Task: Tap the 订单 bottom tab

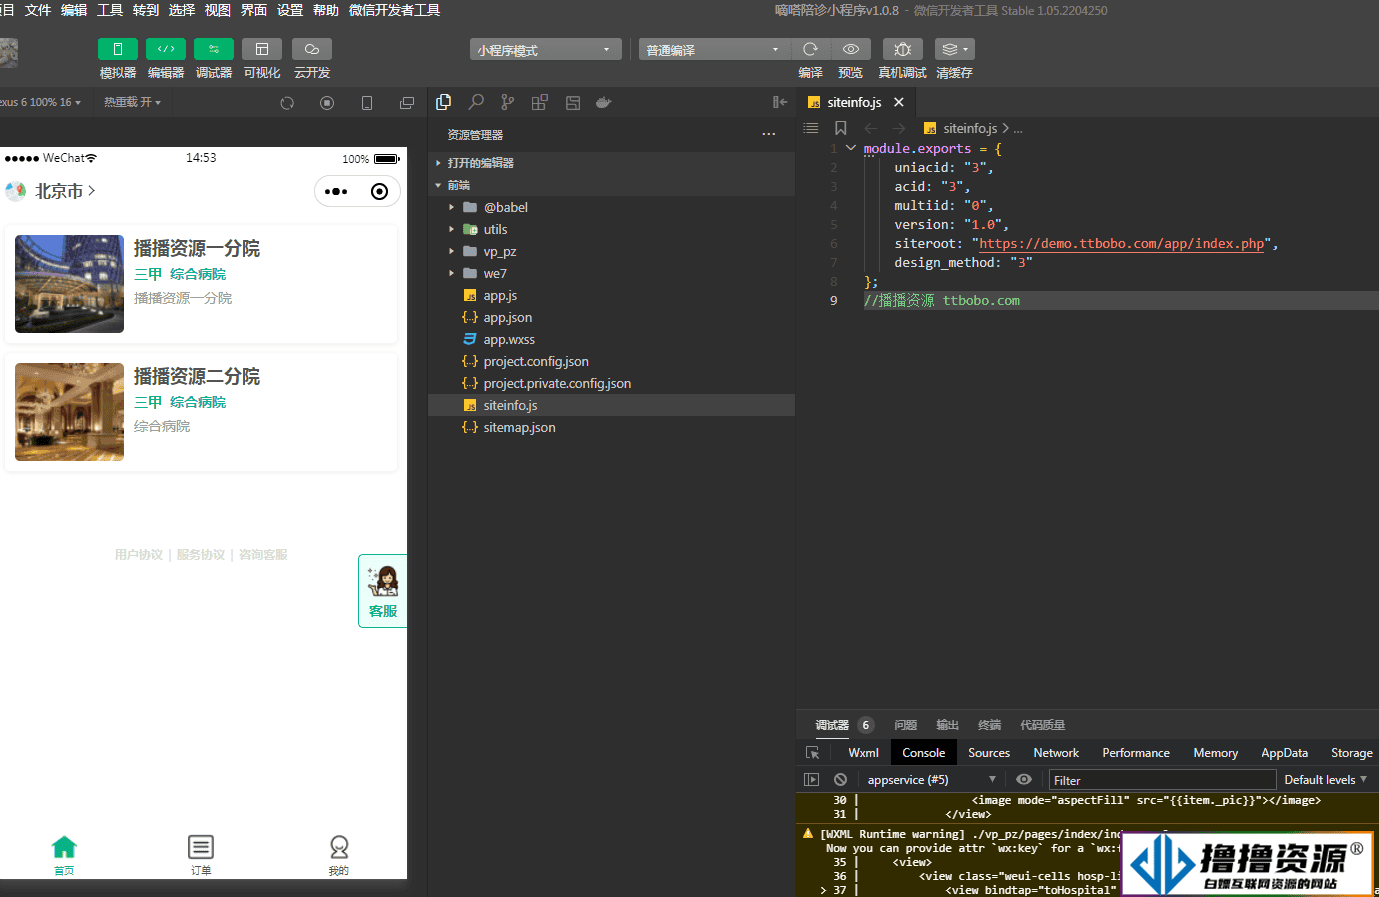Action: point(201,855)
